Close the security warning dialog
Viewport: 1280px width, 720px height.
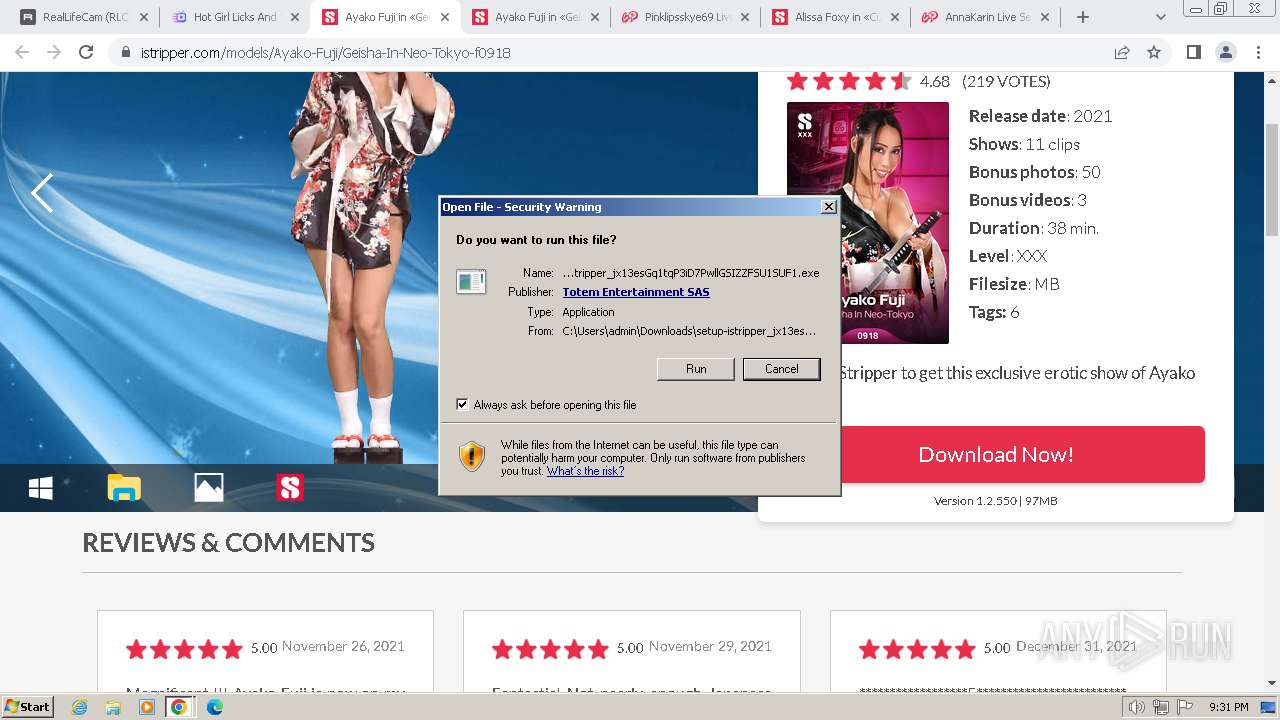[x=828, y=207]
